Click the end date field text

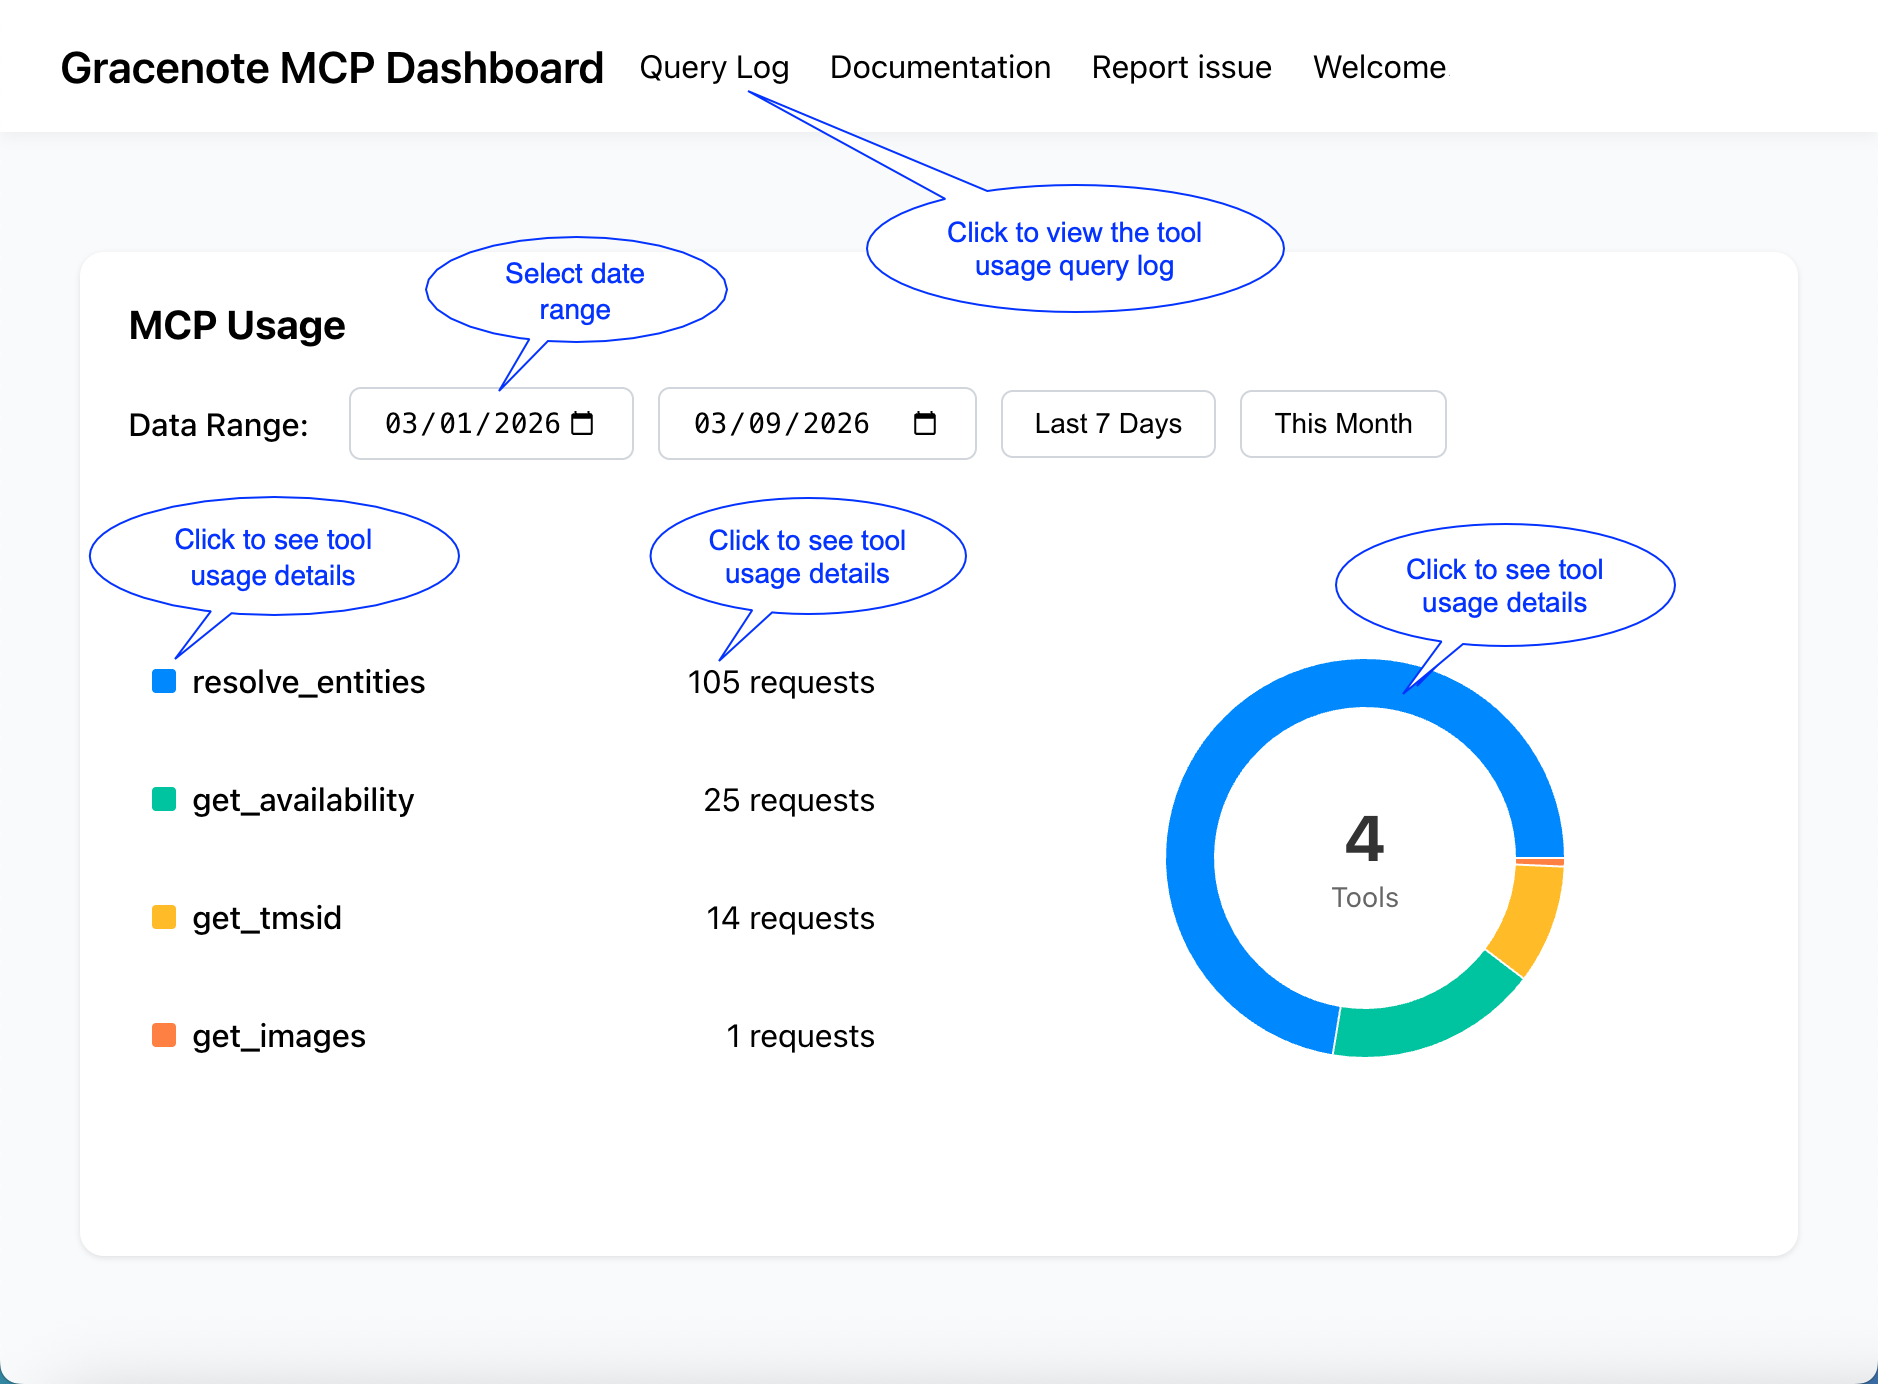pyautogui.click(x=781, y=424)
